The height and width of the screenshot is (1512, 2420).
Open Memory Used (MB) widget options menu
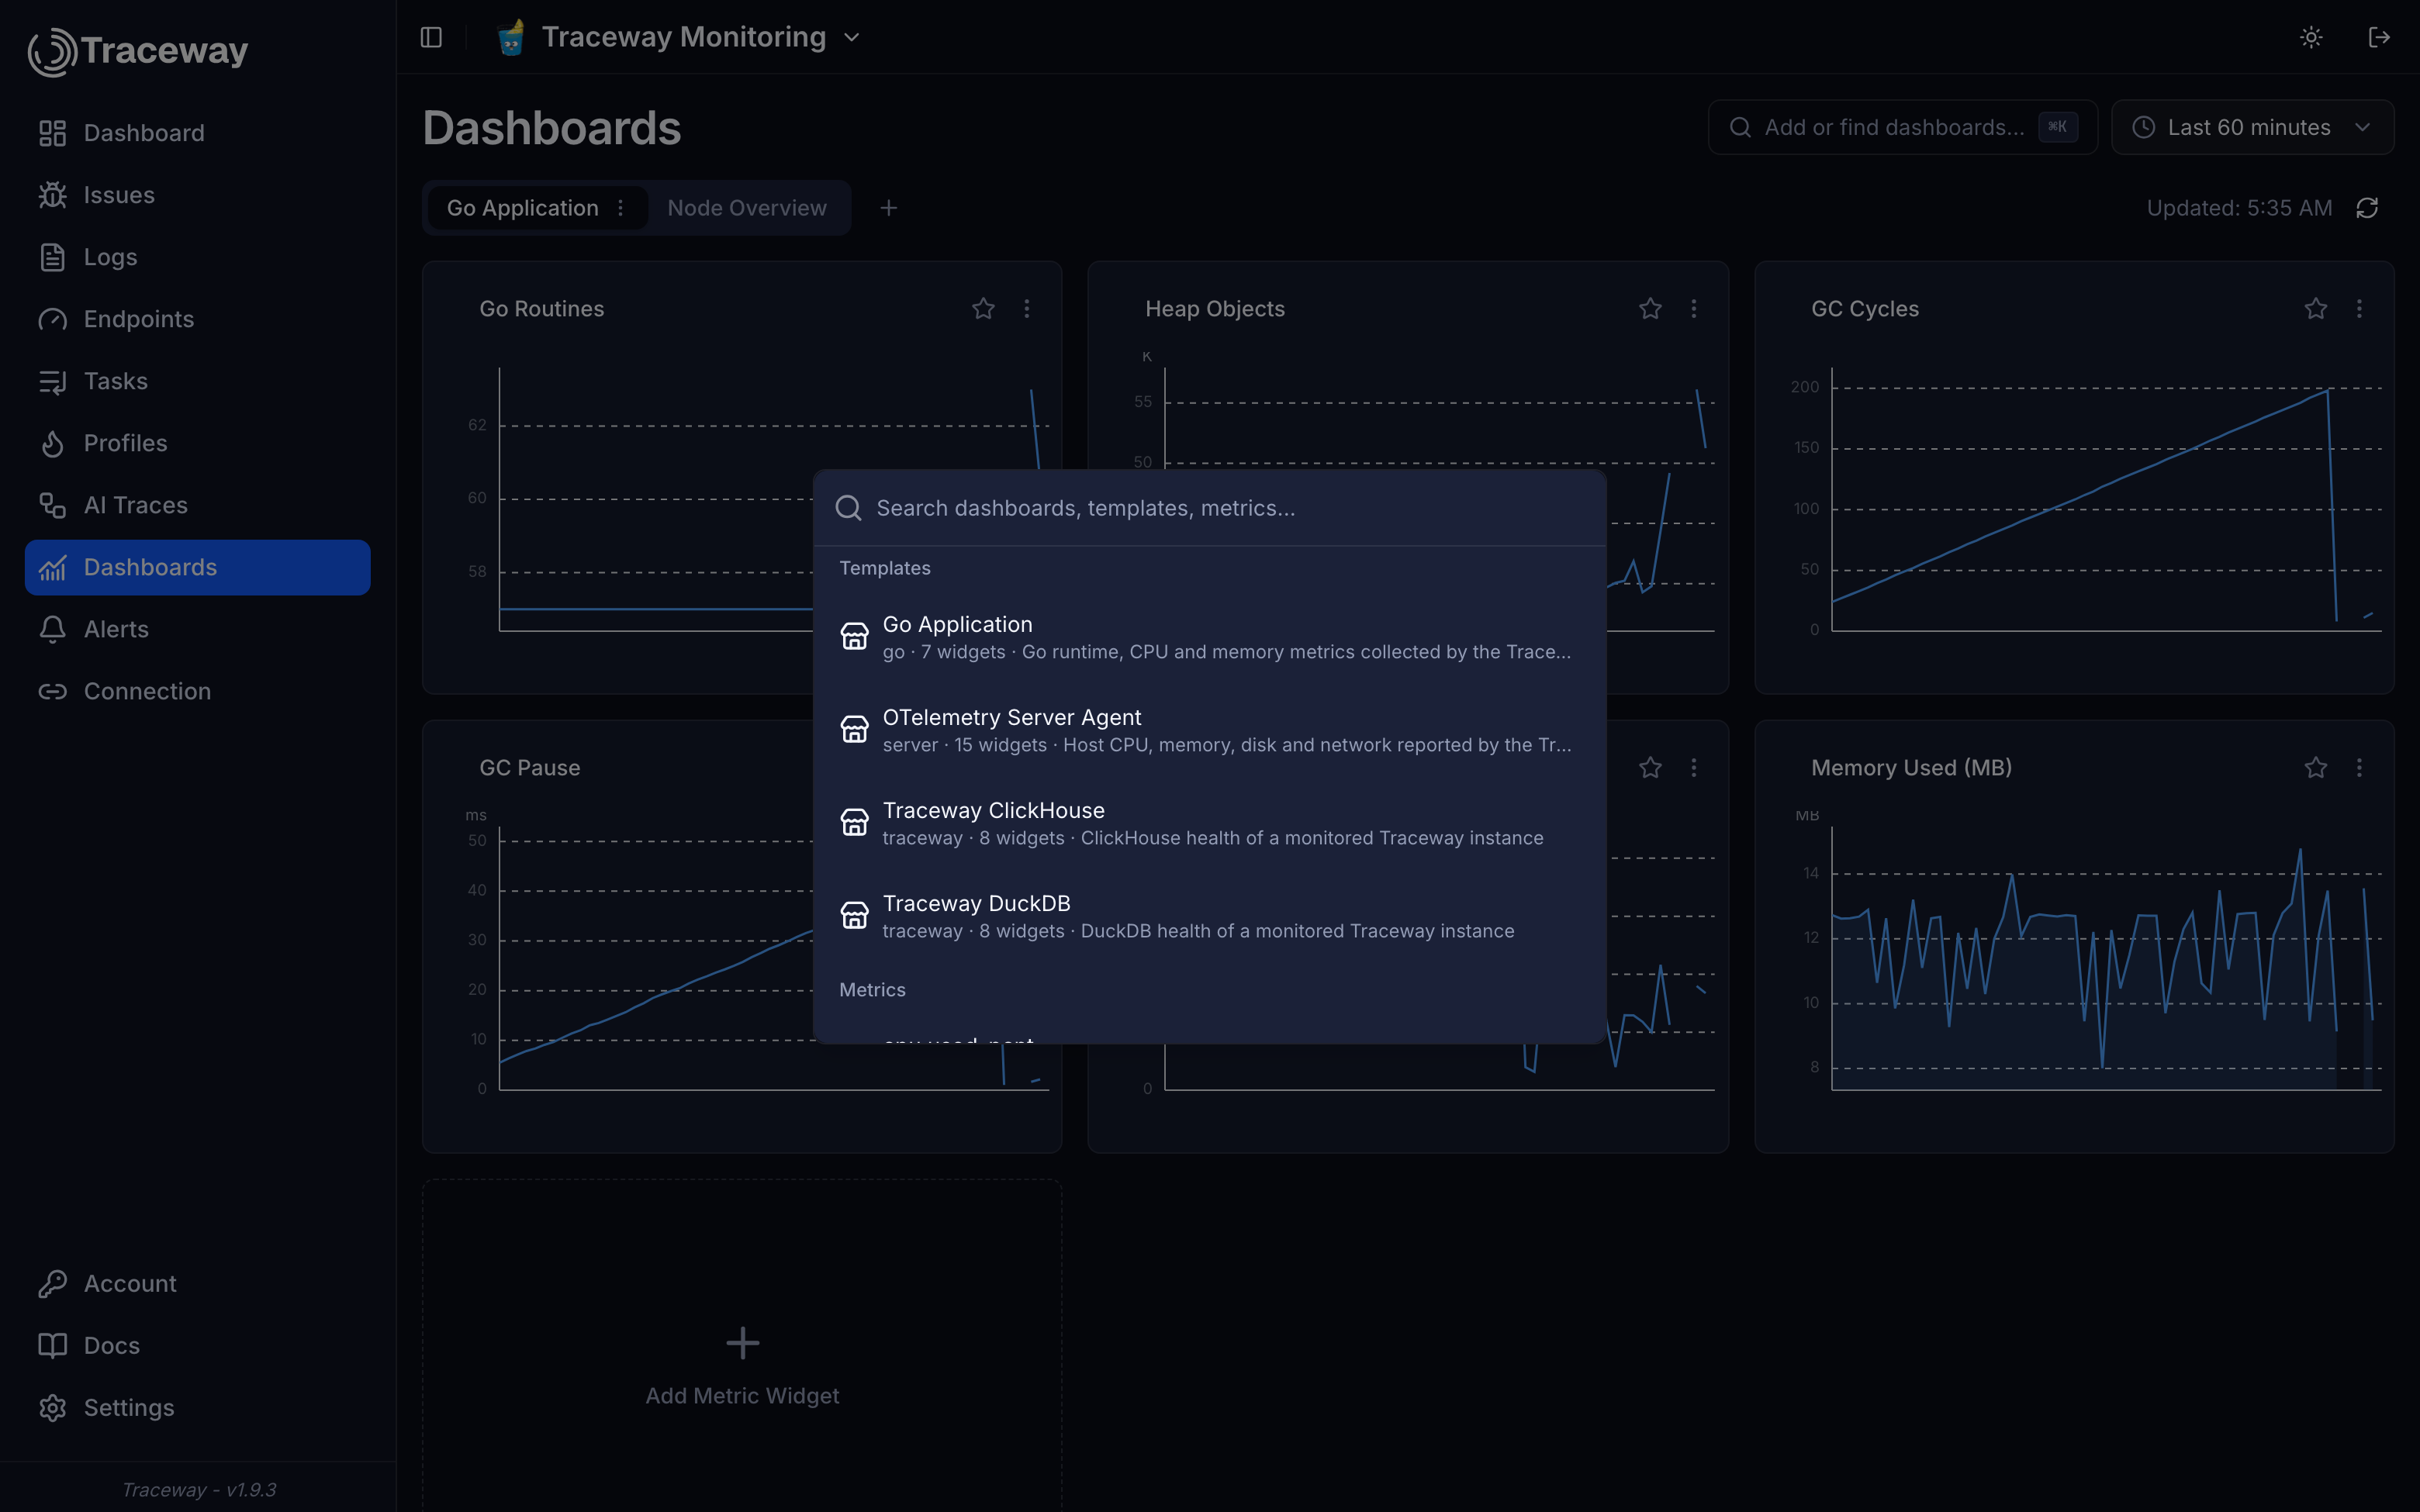click(x=2360, y=768)
